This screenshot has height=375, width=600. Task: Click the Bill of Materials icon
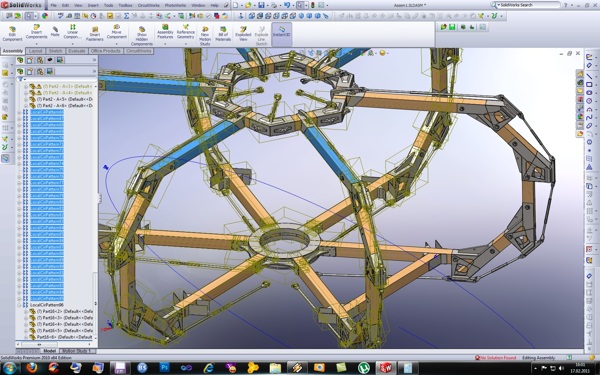click(x=223, y=33)
